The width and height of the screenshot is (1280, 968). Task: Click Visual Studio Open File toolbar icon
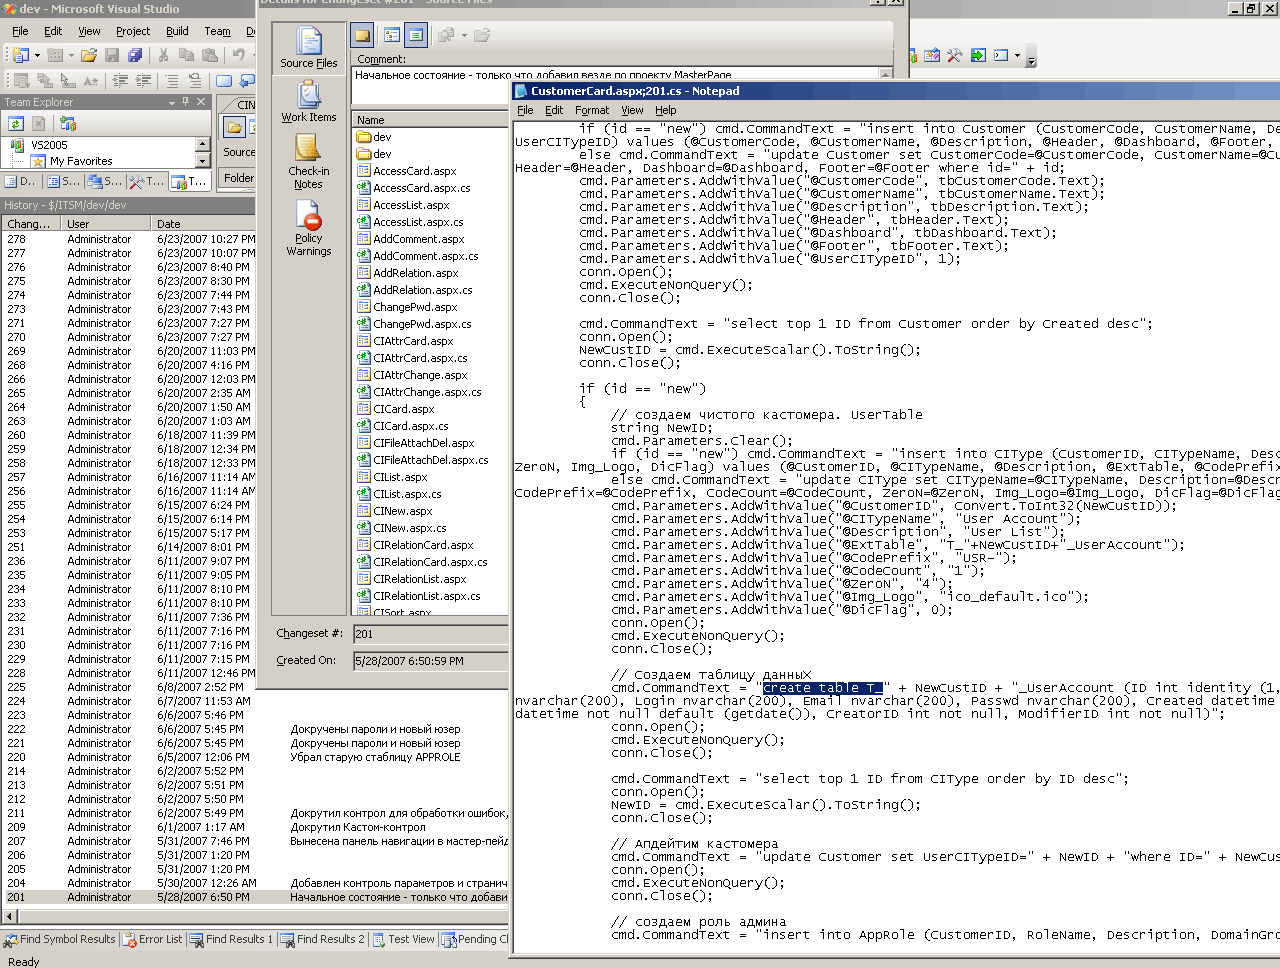pyautogui.click(x=89, y=55)
